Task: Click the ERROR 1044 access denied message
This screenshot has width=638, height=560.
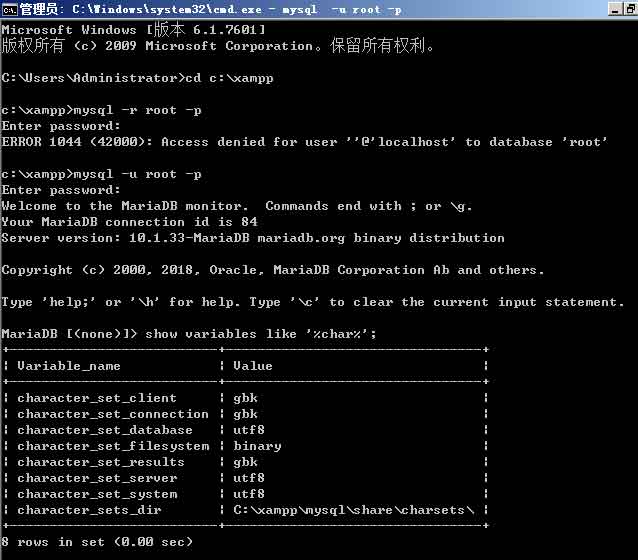Action: 304,142
